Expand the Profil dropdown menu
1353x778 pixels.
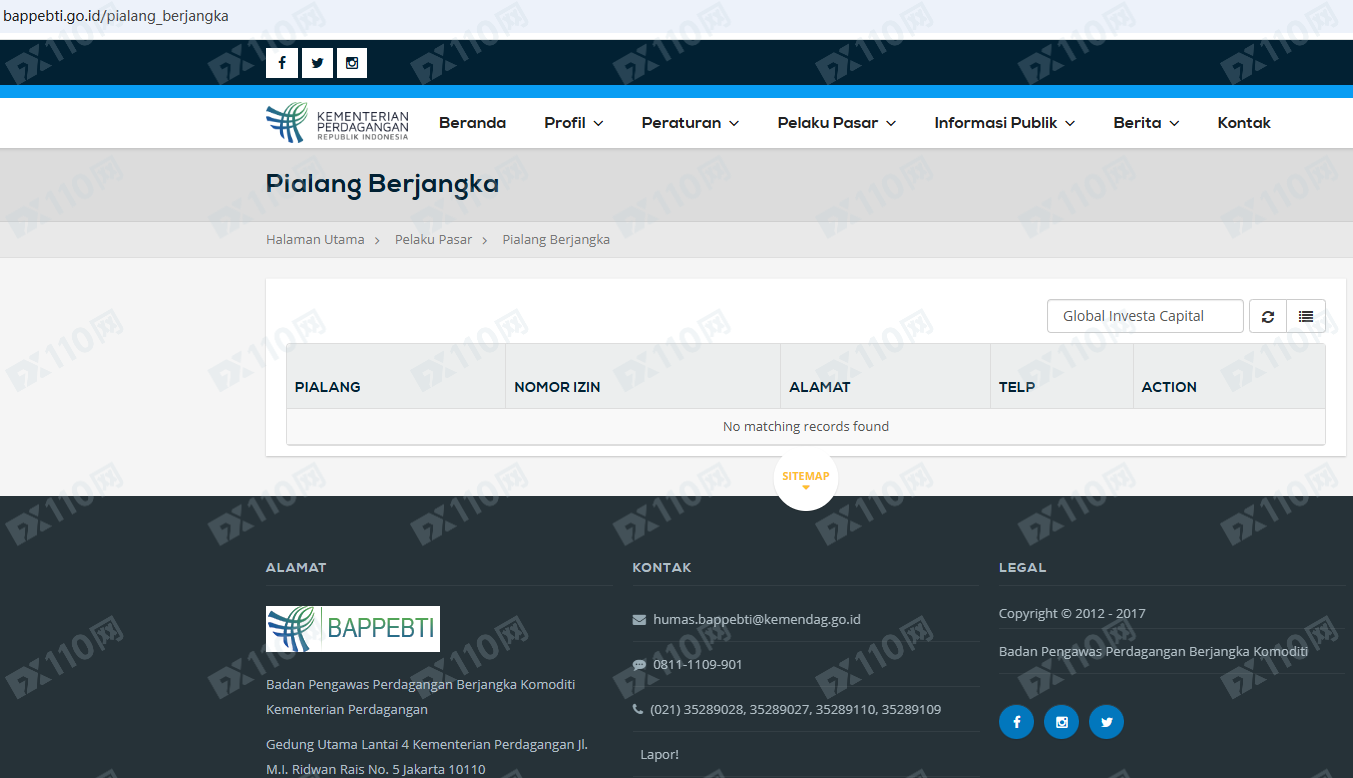pyautogui.click(x=573, y=123)
